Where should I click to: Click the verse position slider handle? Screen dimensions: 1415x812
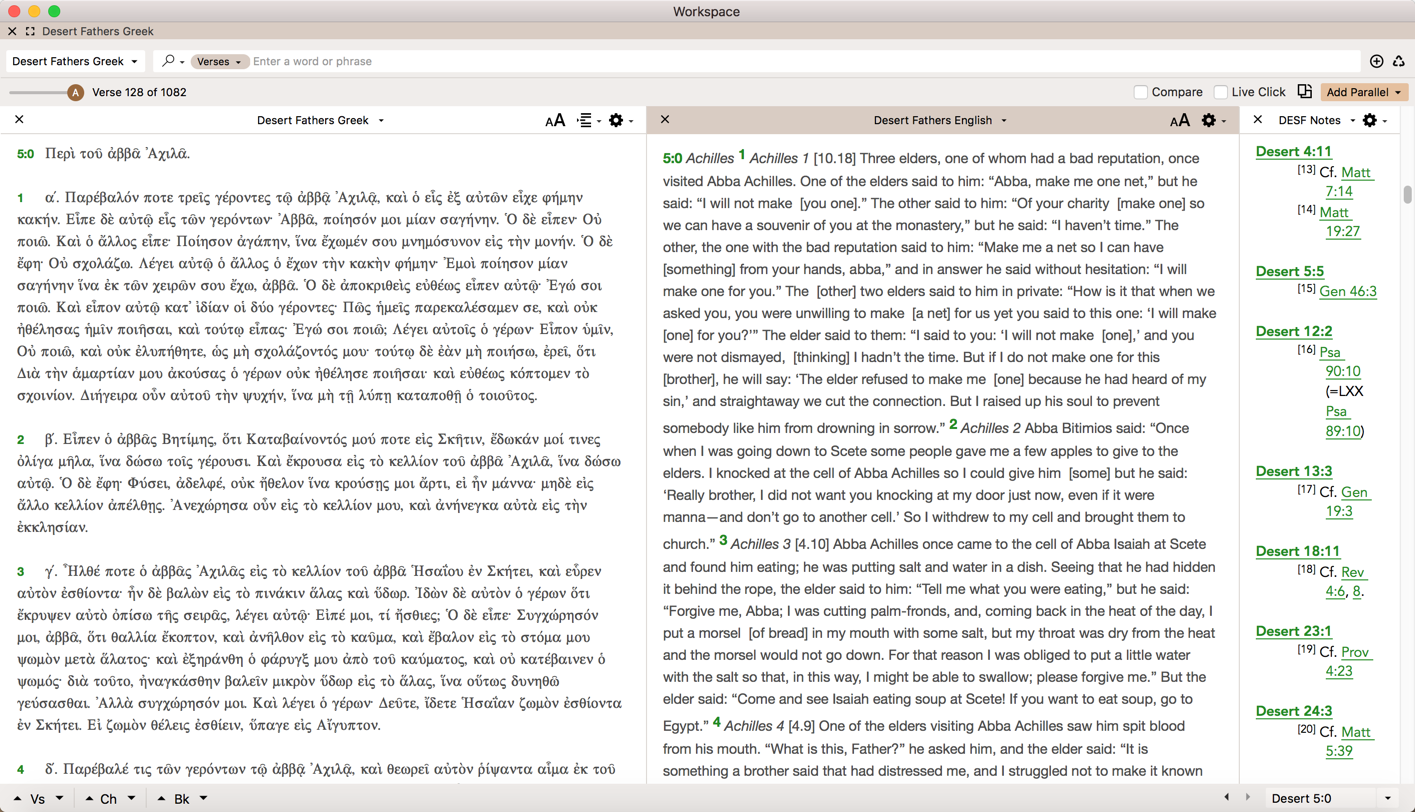click(75, 93)
